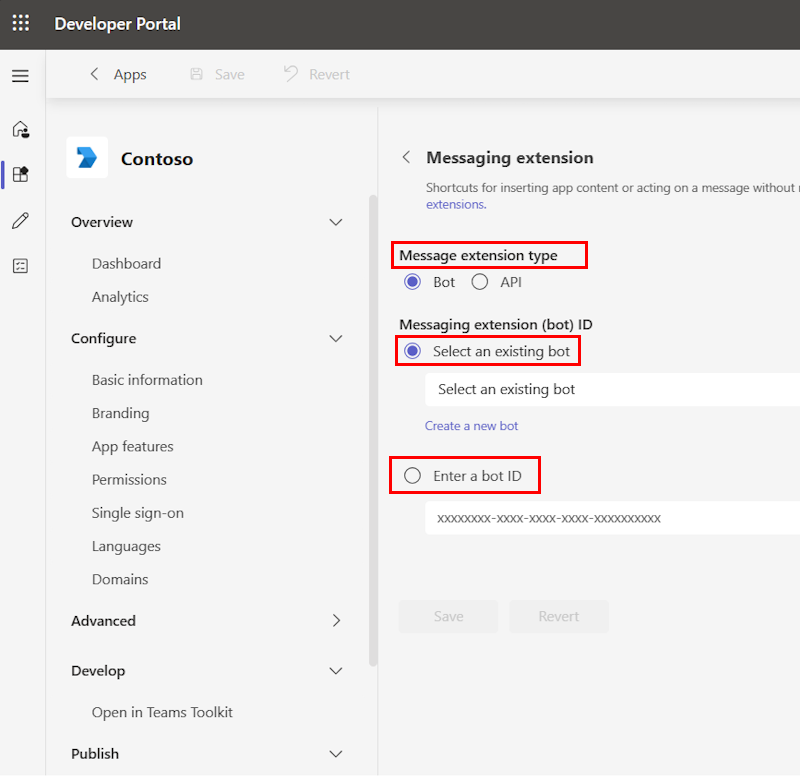Go to App features

click(x=132, y=446)
